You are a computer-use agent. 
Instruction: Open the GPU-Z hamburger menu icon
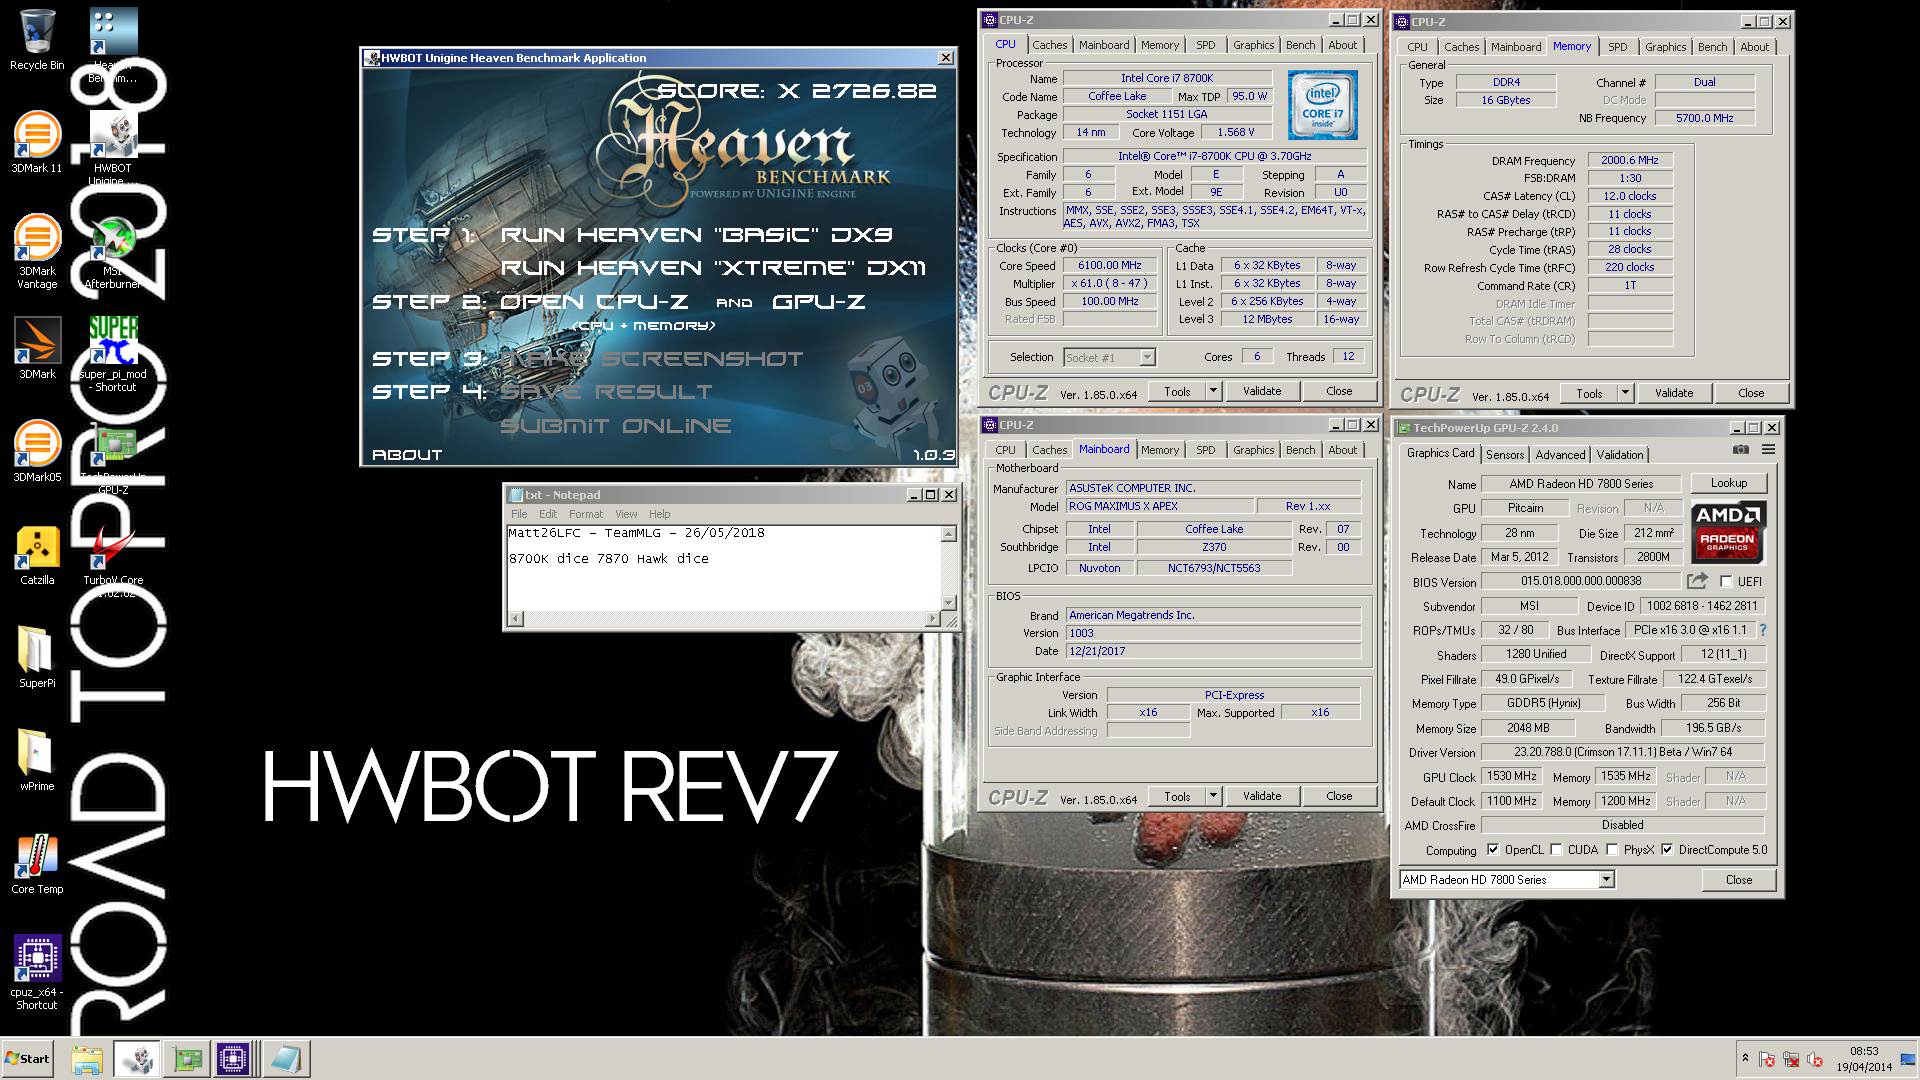click(x=1768, y=450)
